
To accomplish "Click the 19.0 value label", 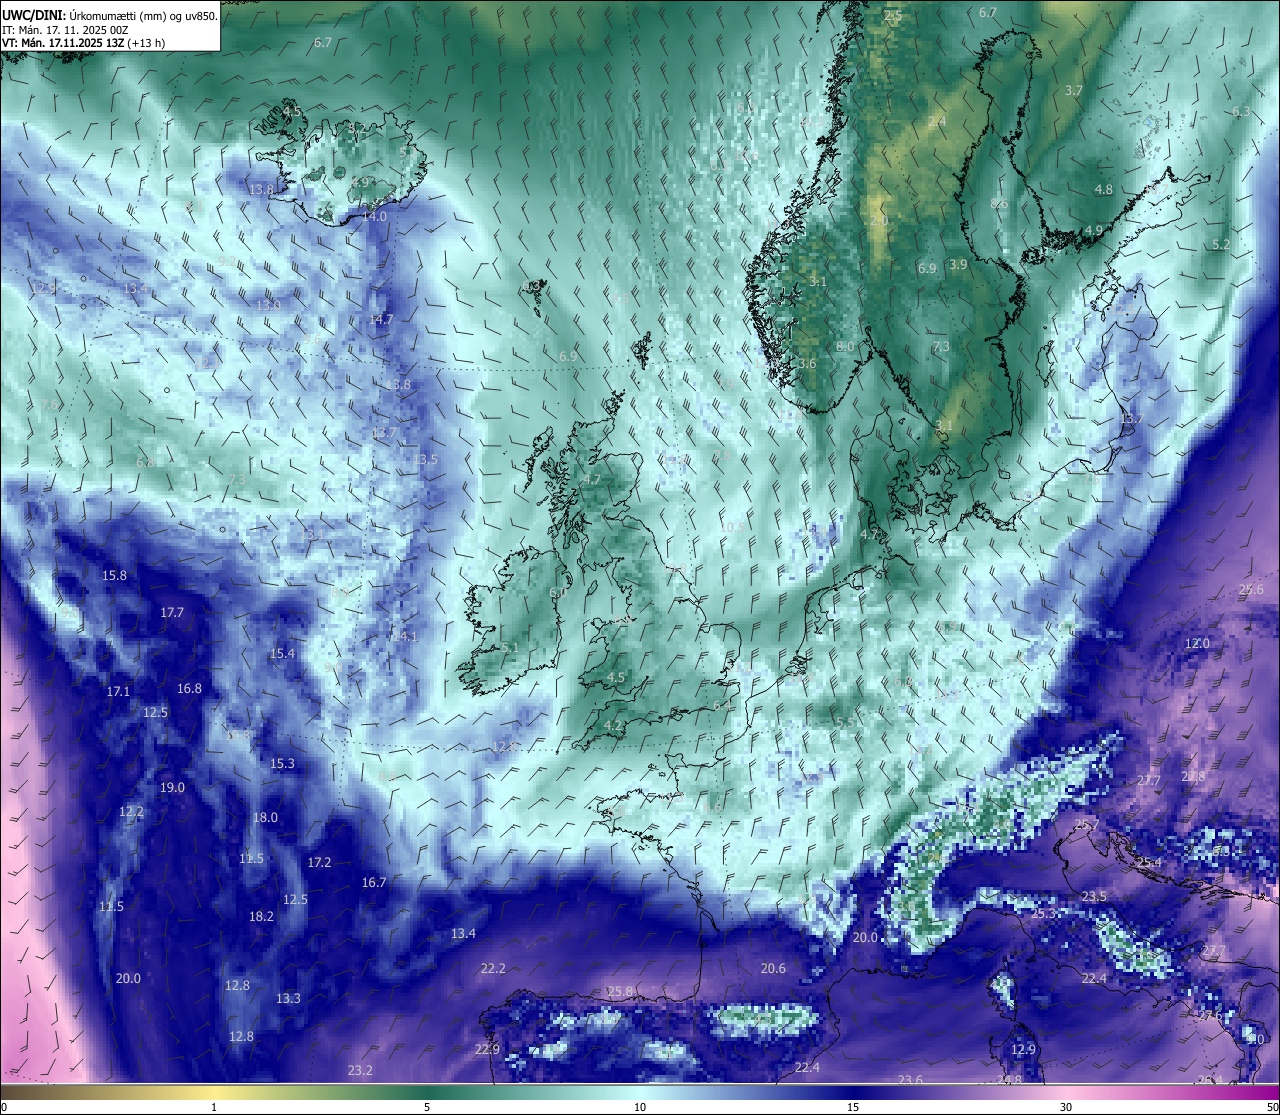I will tap(172, 788).
